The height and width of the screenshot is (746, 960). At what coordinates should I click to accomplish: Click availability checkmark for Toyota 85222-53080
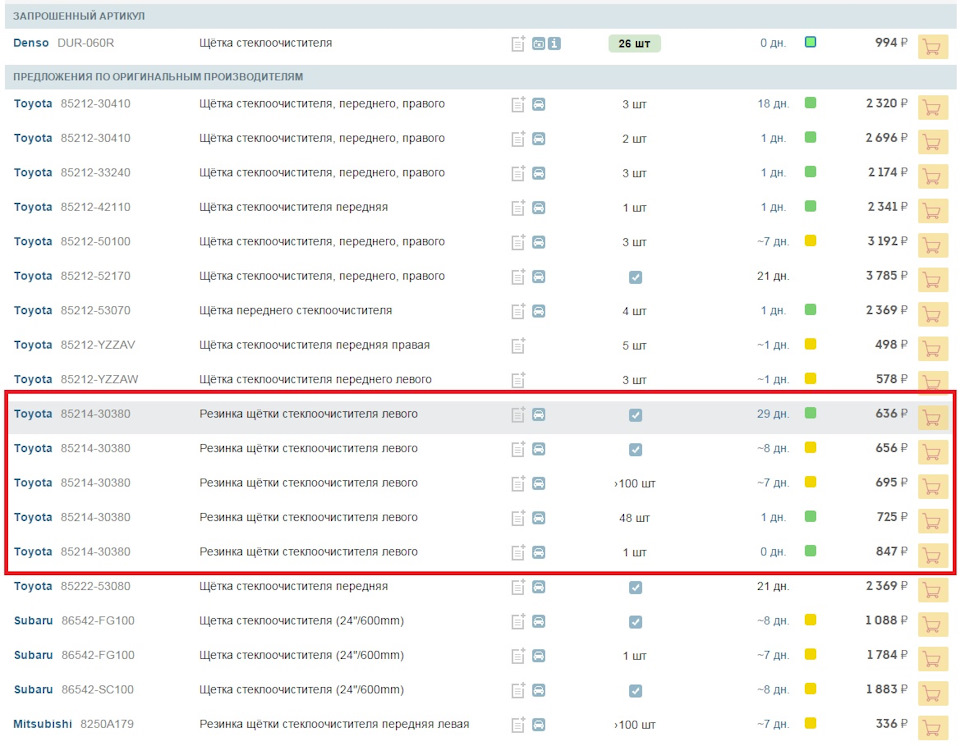(x=636, y=587)
